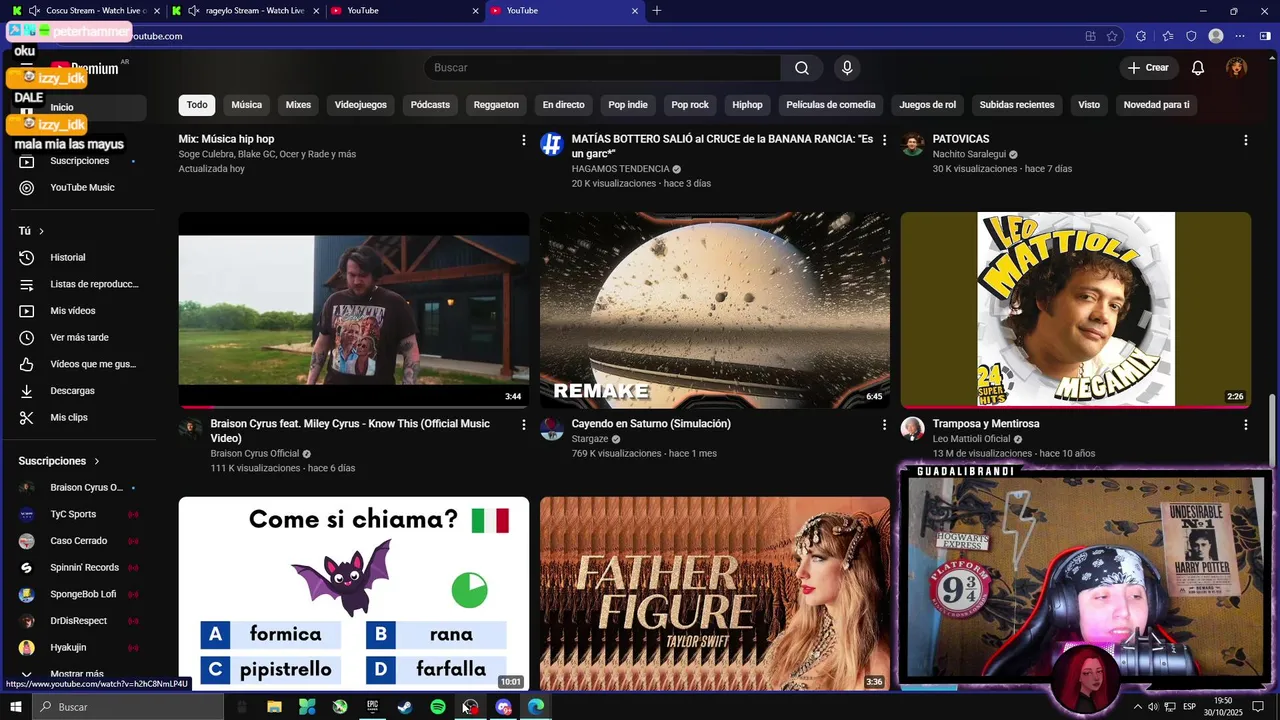This screenshot has width=1280, height=720.
Task: Open the browser shield icon
Action: pyautogui.click(x=1191, y=36)
